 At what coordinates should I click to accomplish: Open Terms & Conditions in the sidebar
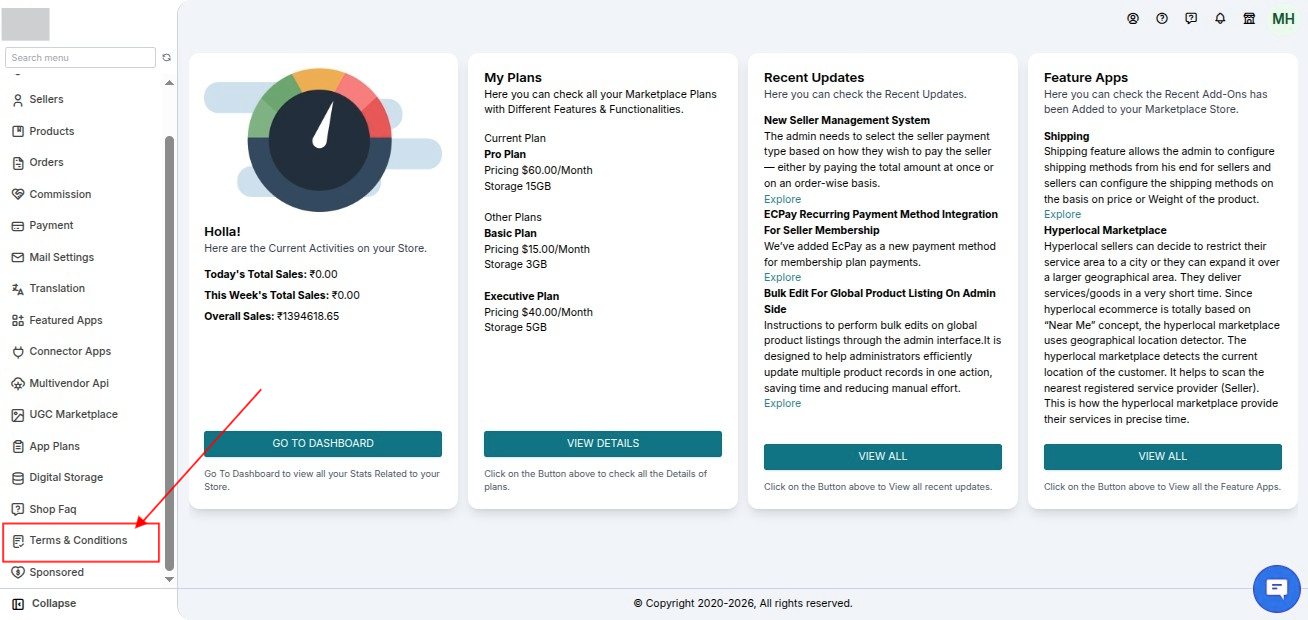click(x=80, y=540)
